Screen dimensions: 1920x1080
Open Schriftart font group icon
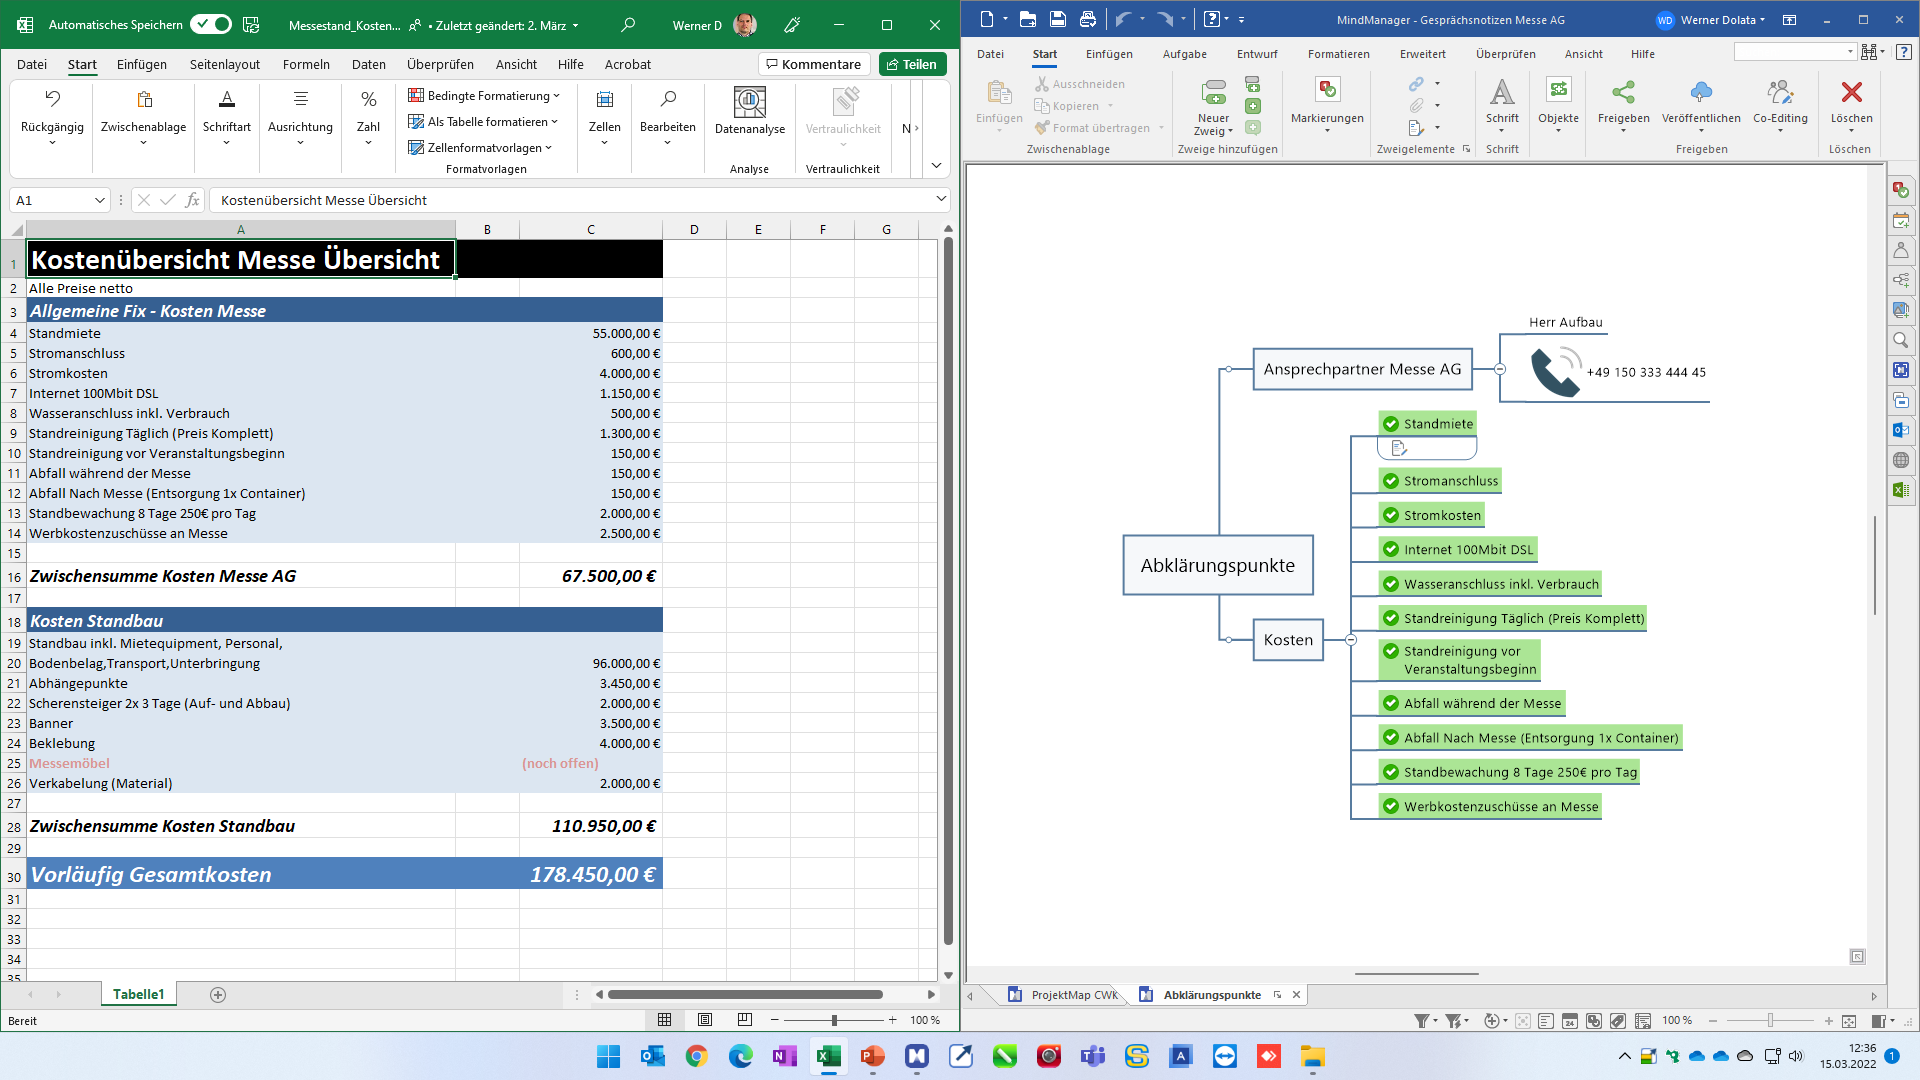pyautogui.click(x=227, y=99)
